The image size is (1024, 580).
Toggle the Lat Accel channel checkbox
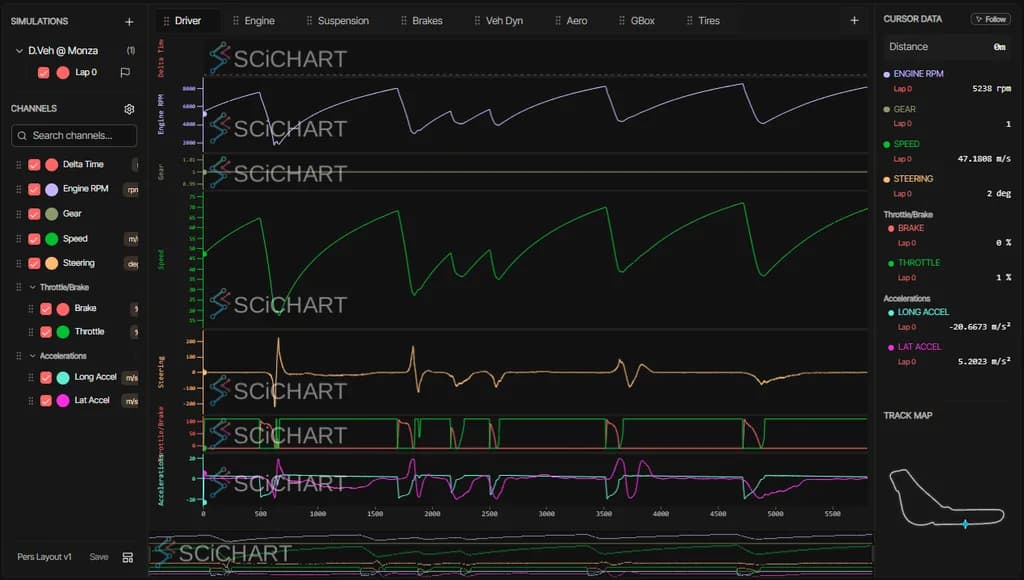46,400
